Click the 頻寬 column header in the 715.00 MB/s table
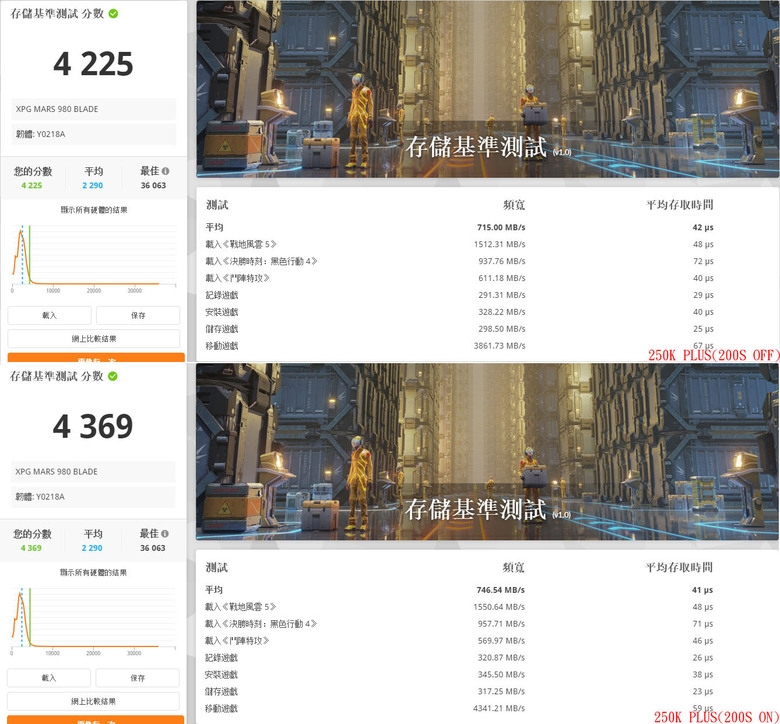The width and height of the screenshot is (780, 724). (514, 205)
